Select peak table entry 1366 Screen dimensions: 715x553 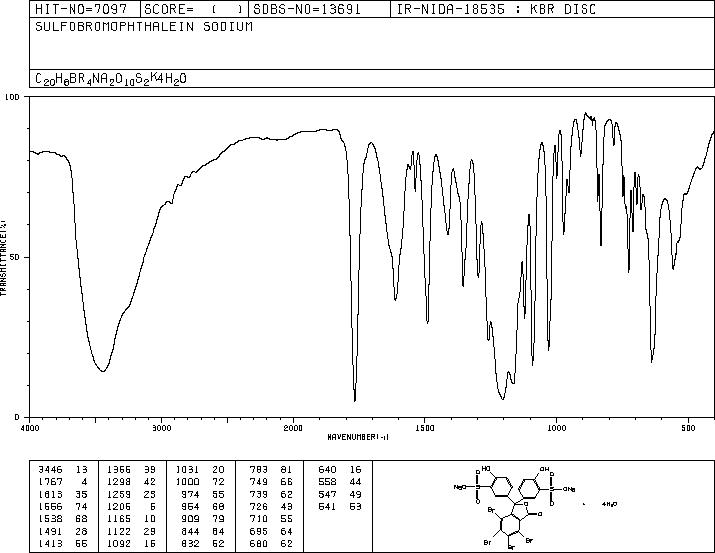pyautogui.click(x=131, y=470)
